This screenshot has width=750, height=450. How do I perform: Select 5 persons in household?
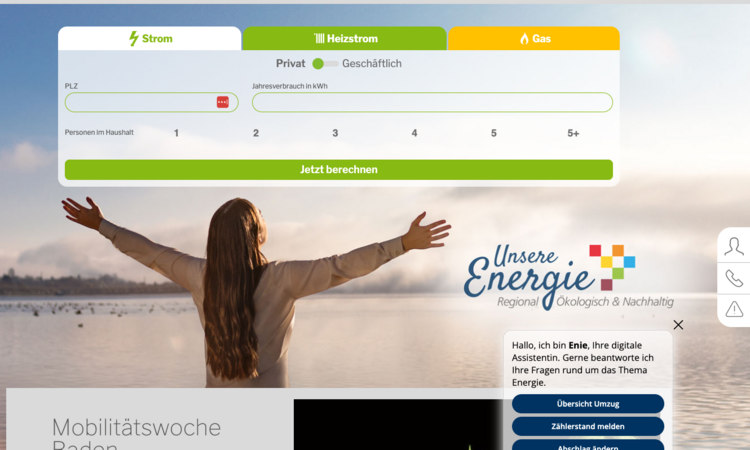point(494,133)
